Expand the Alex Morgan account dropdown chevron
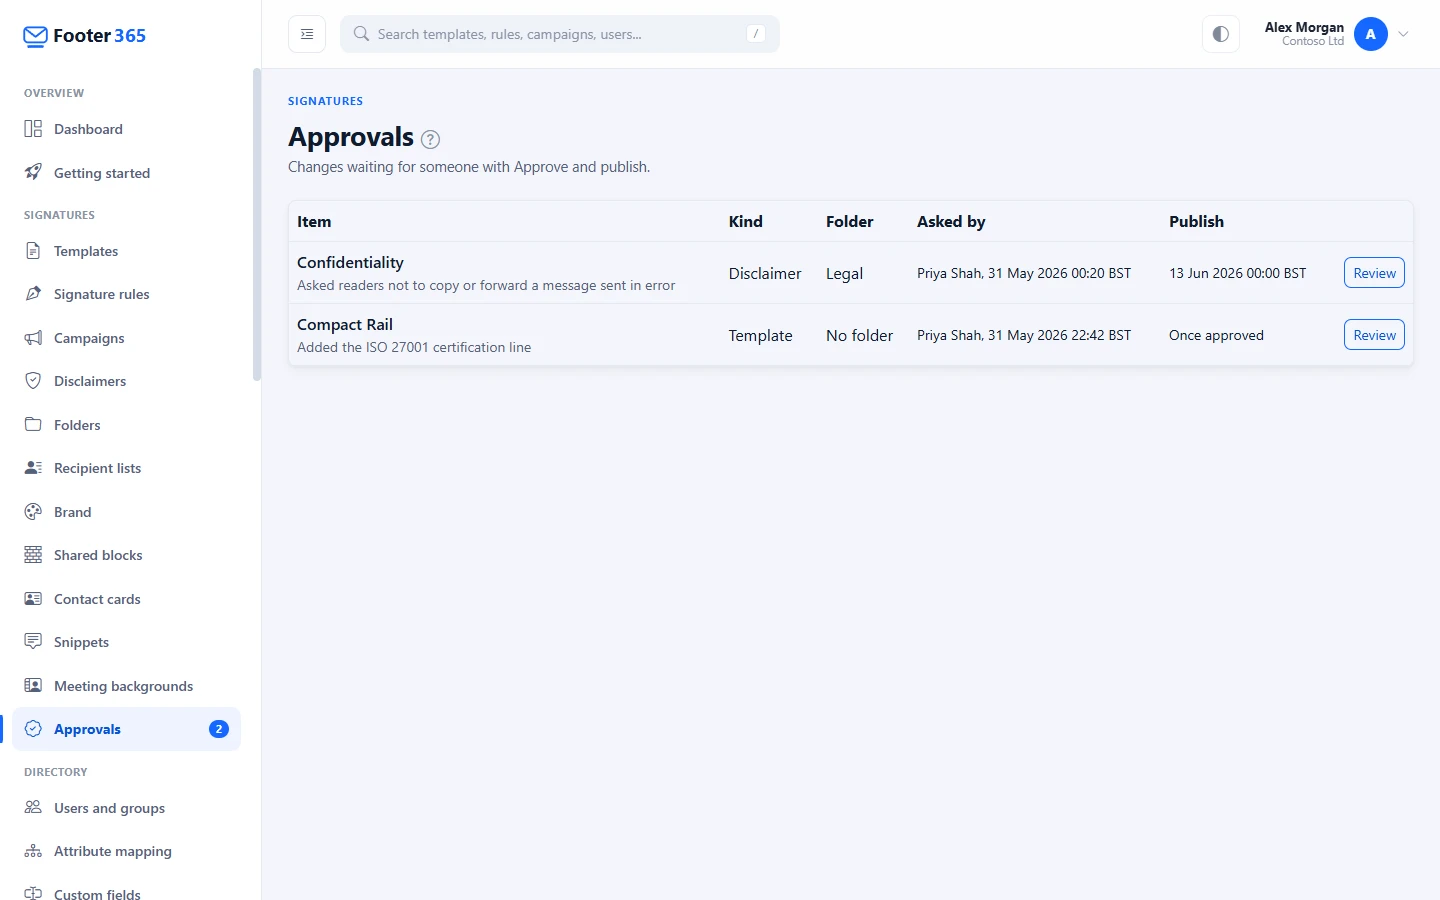The image size is (1440, 900). tap(1403, 34)
